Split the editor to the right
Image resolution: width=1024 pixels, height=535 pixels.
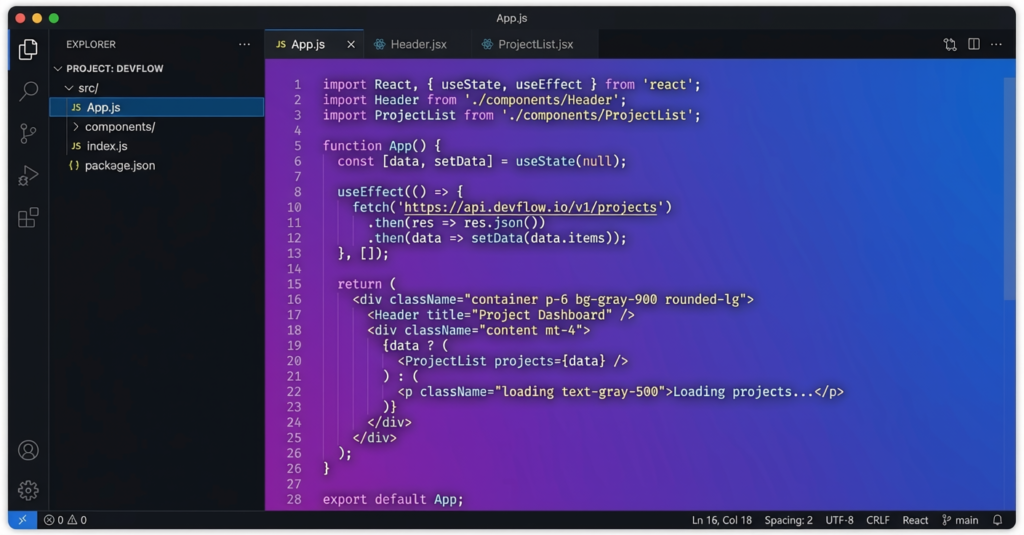[974, 44]
